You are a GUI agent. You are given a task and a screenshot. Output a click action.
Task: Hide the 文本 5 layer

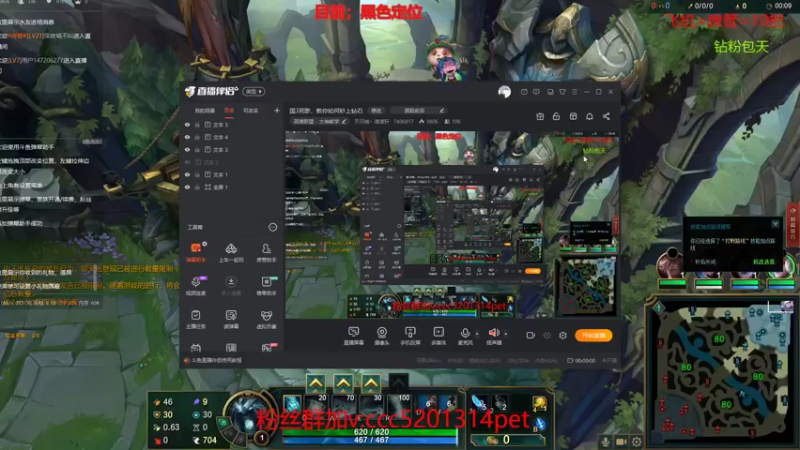coord(187,124)
